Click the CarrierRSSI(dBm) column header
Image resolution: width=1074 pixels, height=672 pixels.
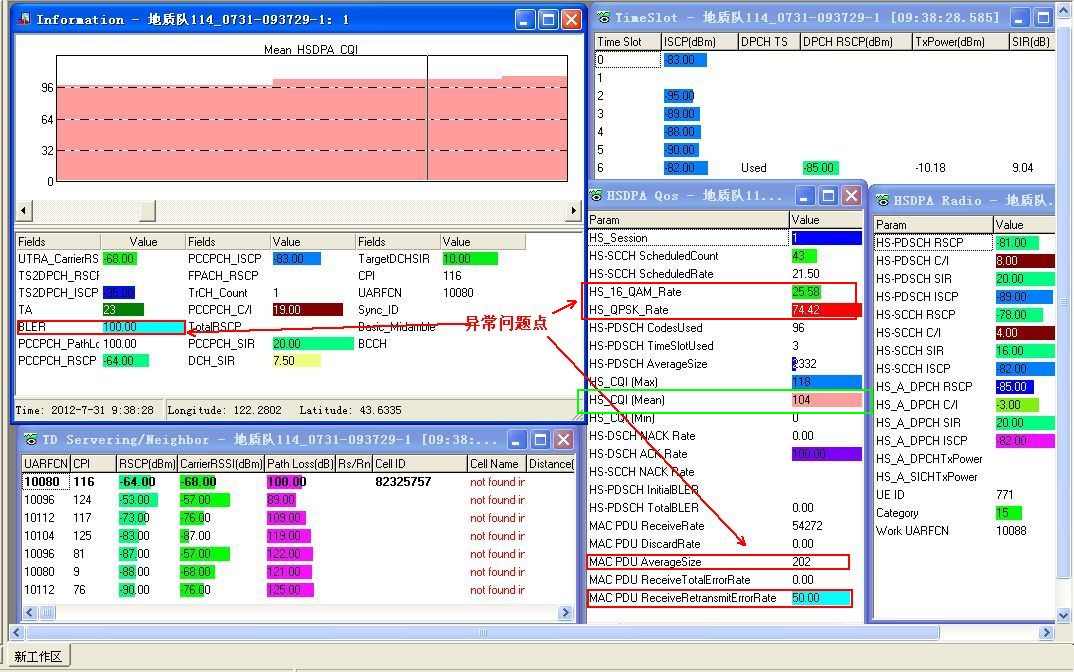coord(221,464)
